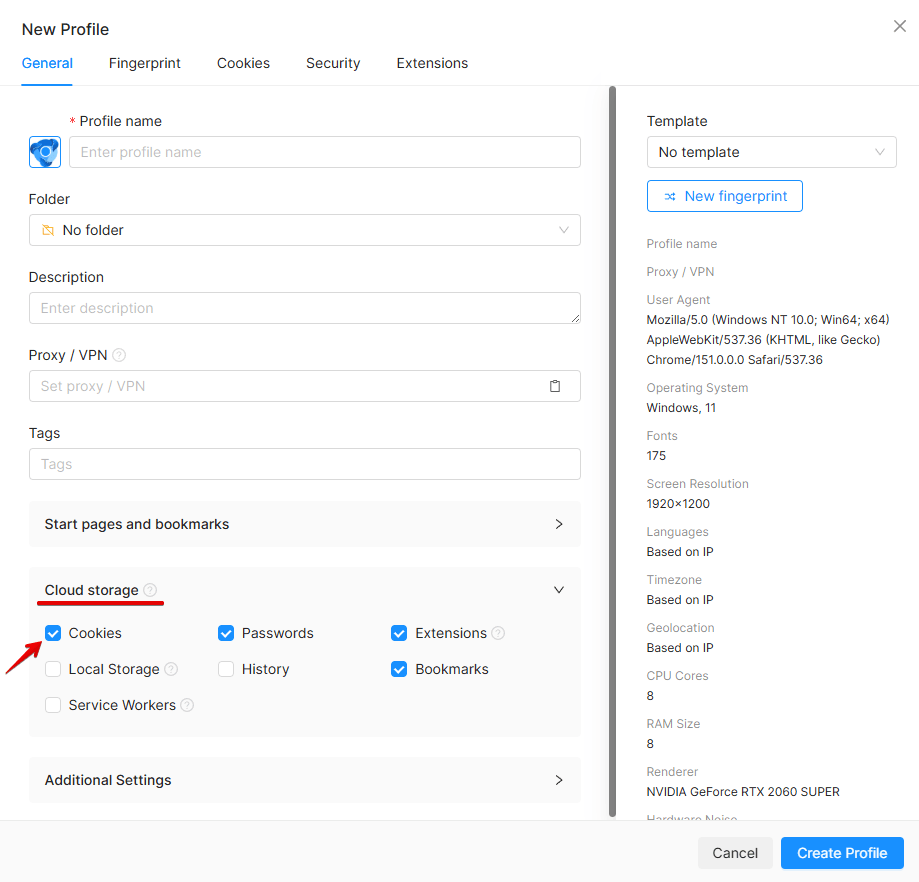The width and height of the screenshot is (919, 882).
Task: Enable the Service Workers checkbox
Action: click(53, 705)
